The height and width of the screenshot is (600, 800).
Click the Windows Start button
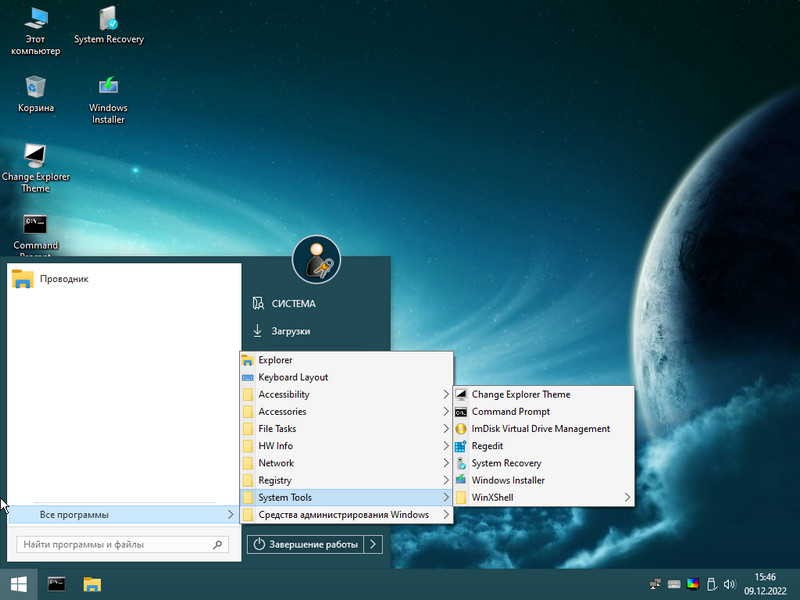(19, 584)
